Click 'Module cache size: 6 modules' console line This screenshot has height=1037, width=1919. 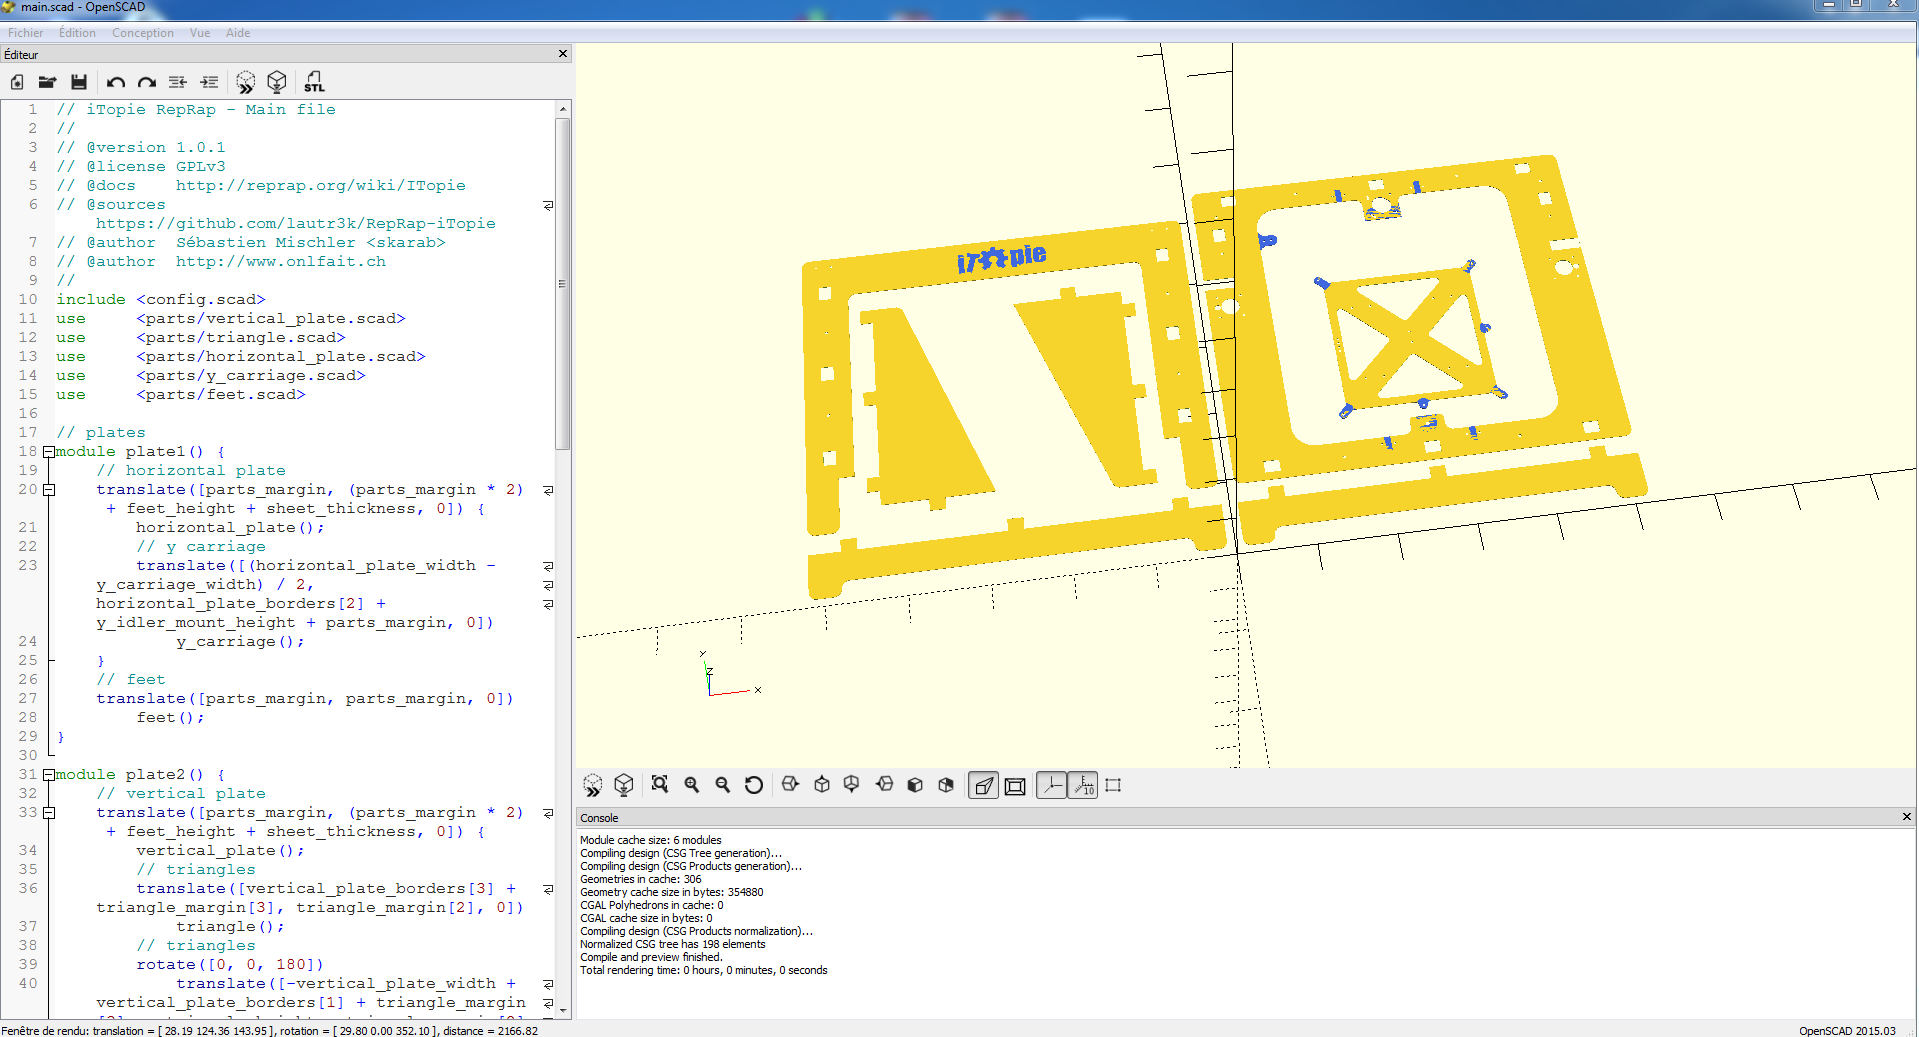click(651, 840)
